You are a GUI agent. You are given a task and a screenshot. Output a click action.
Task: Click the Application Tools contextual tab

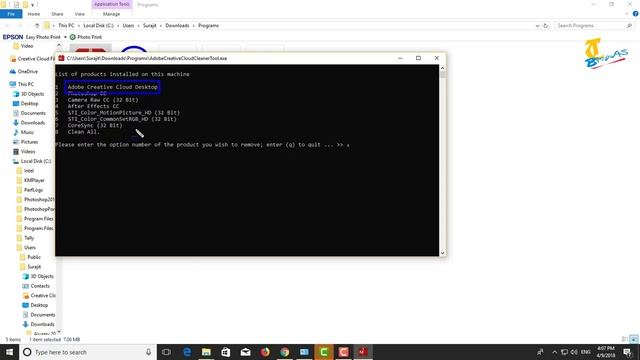[111, 4]
